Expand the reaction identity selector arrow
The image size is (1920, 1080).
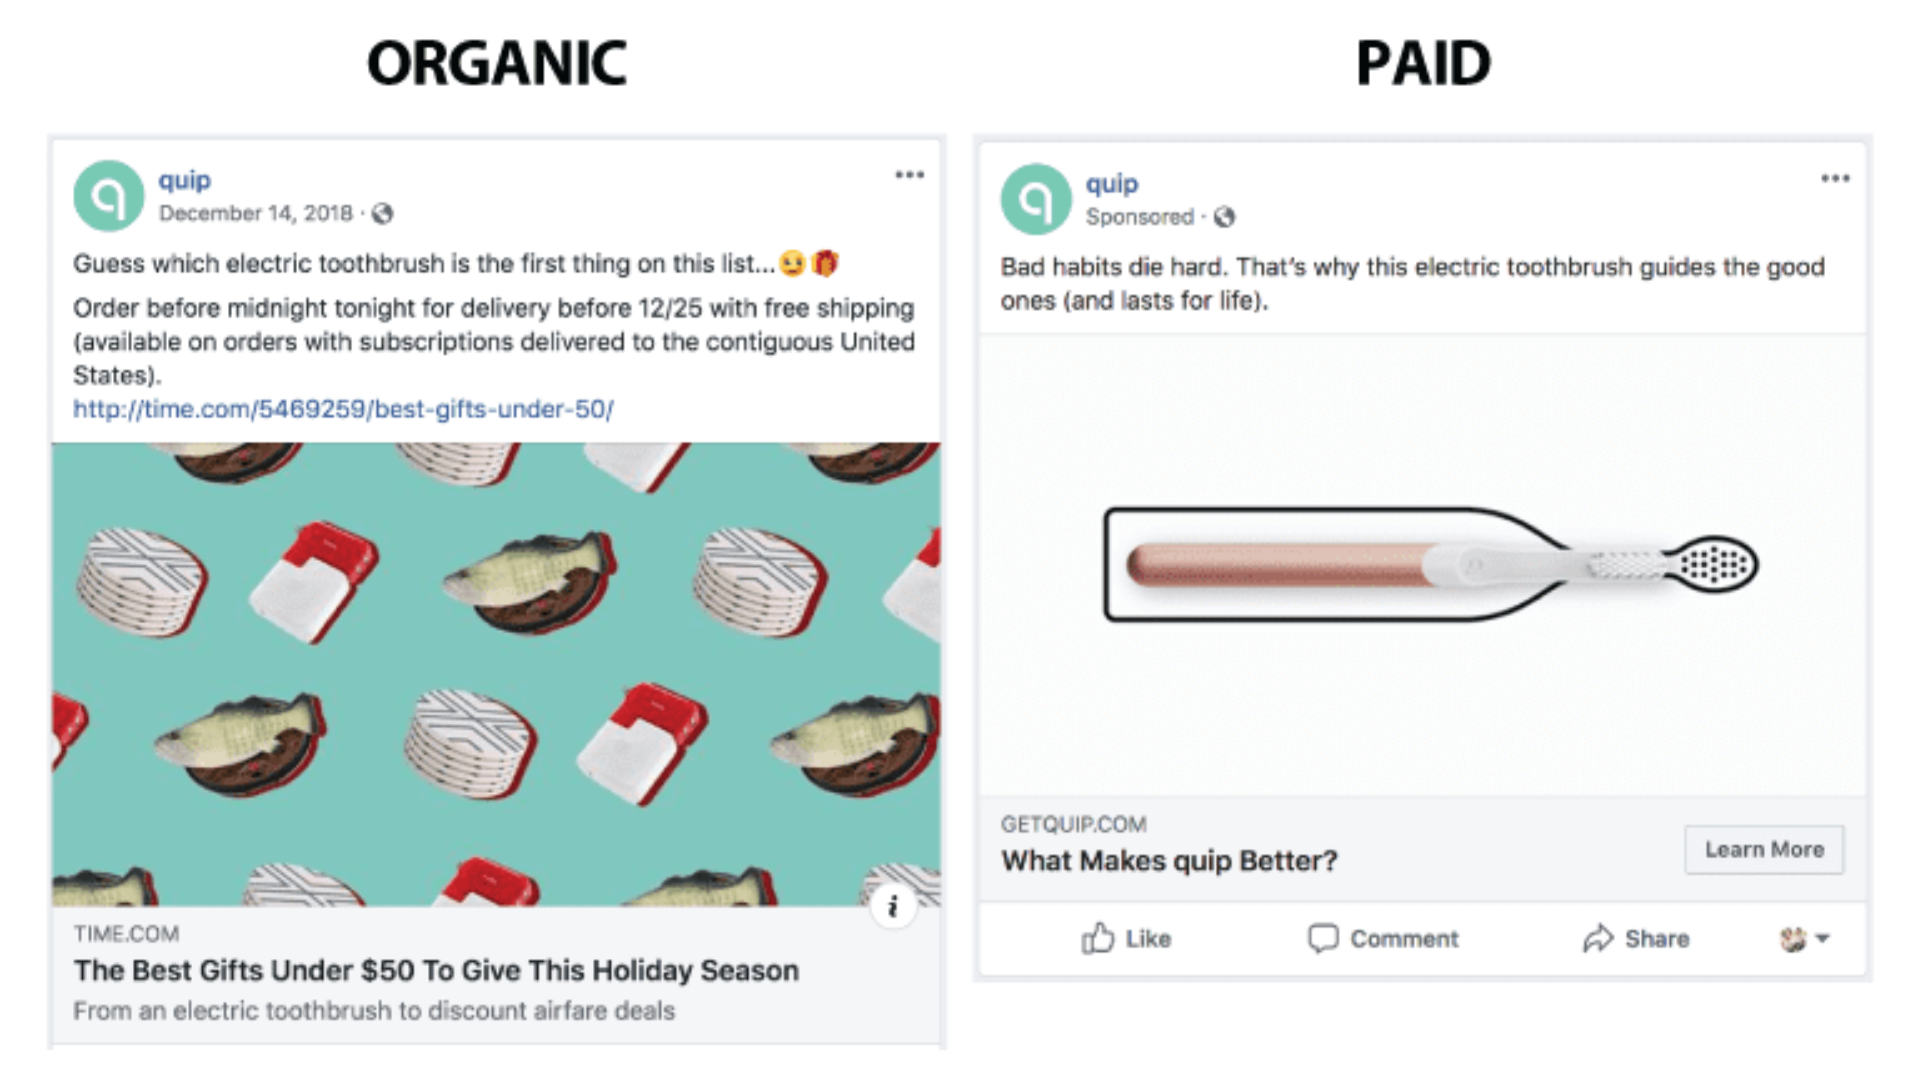[1822, 938]
